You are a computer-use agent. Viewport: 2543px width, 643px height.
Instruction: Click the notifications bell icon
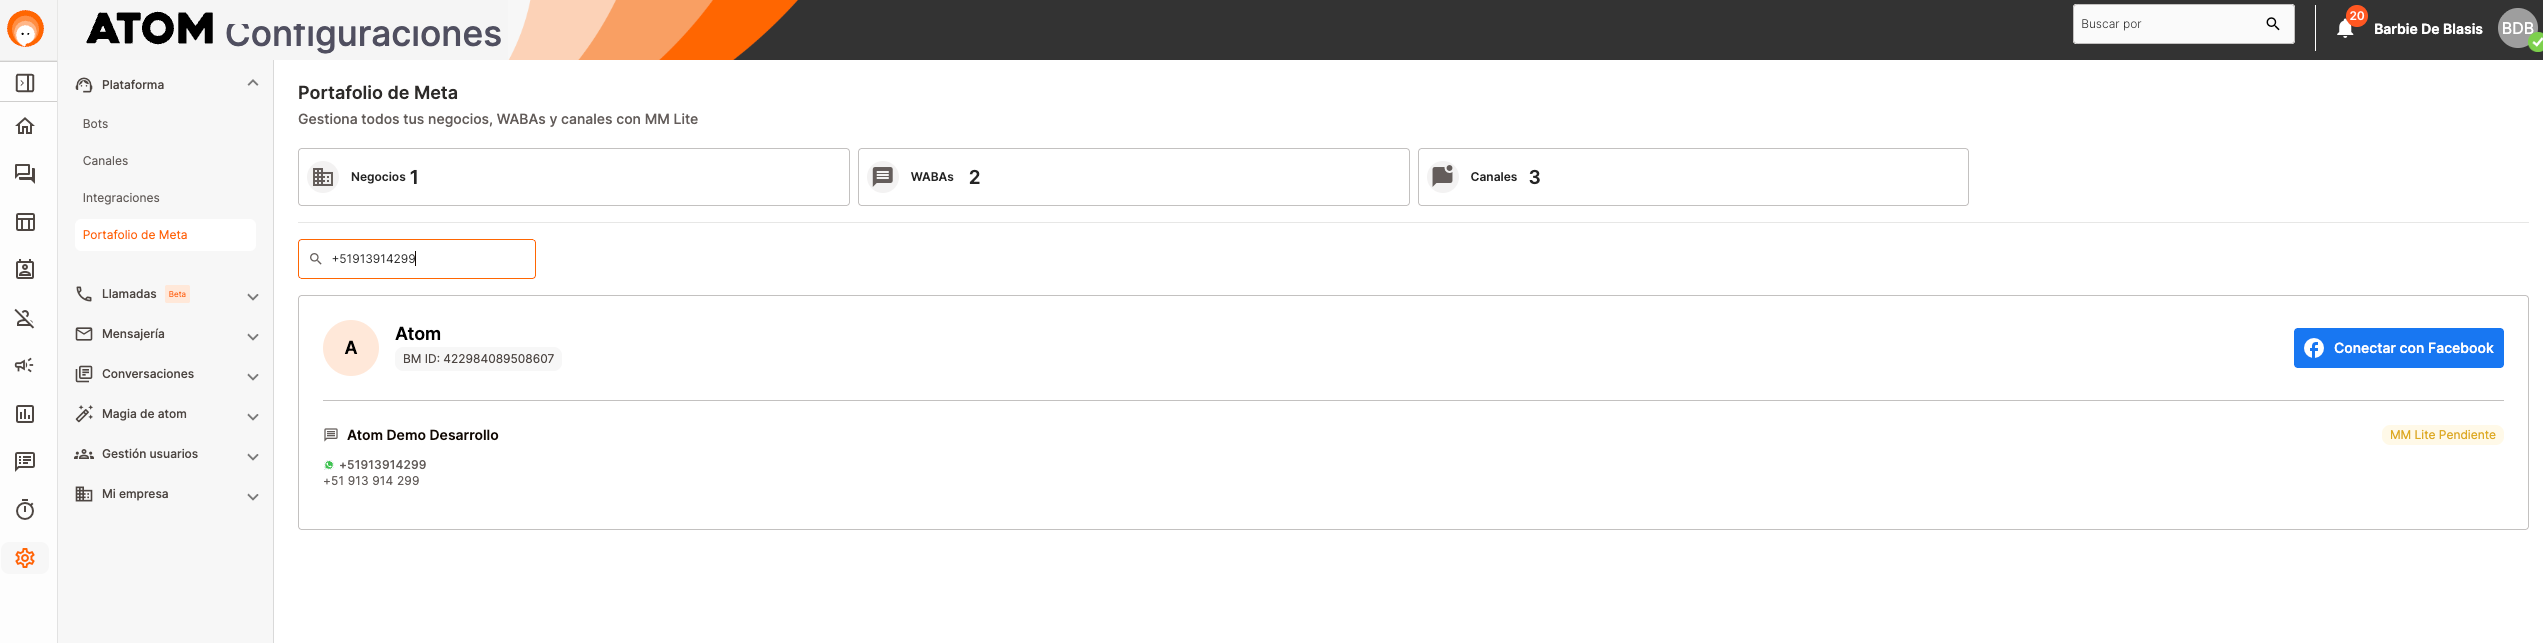click(2345, 28)
